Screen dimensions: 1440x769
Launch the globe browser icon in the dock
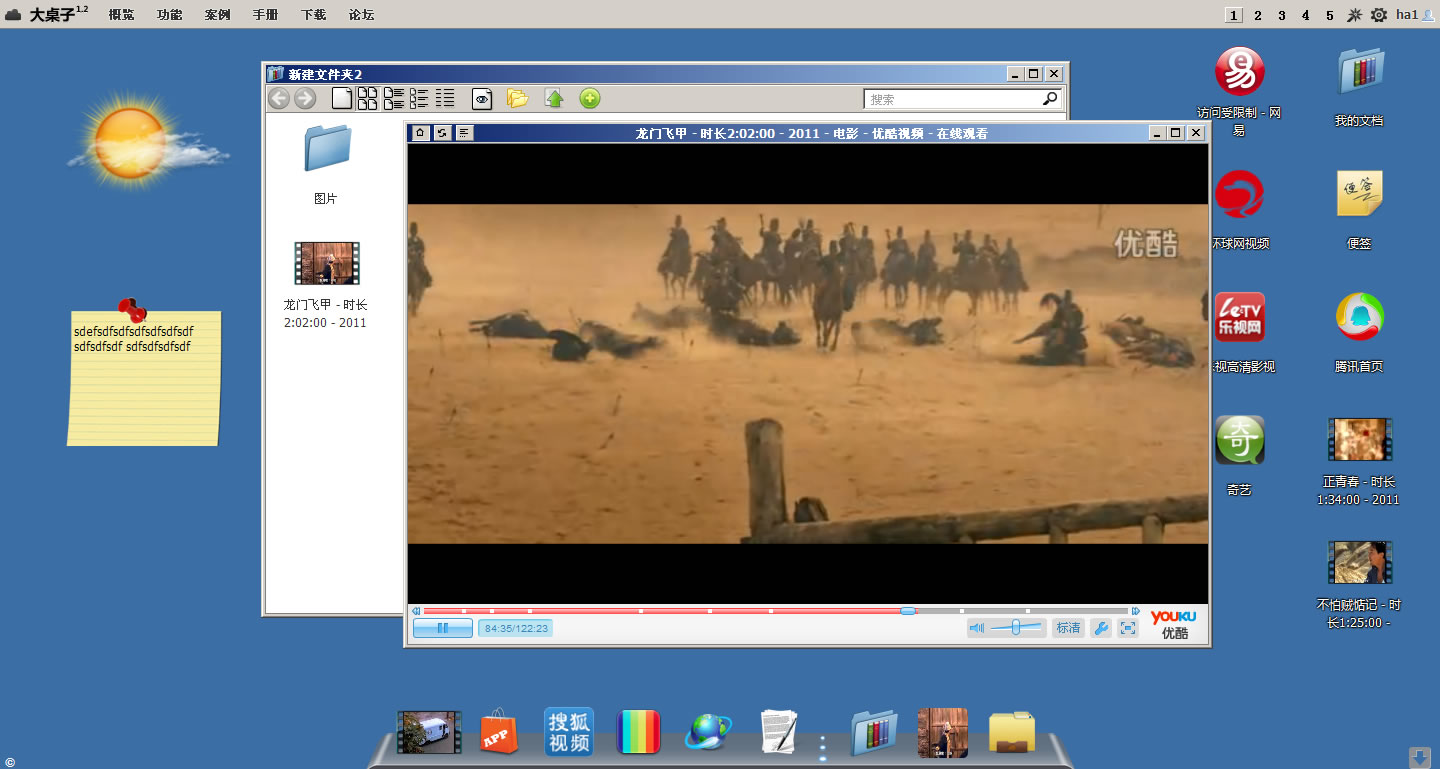click(708, 732)
